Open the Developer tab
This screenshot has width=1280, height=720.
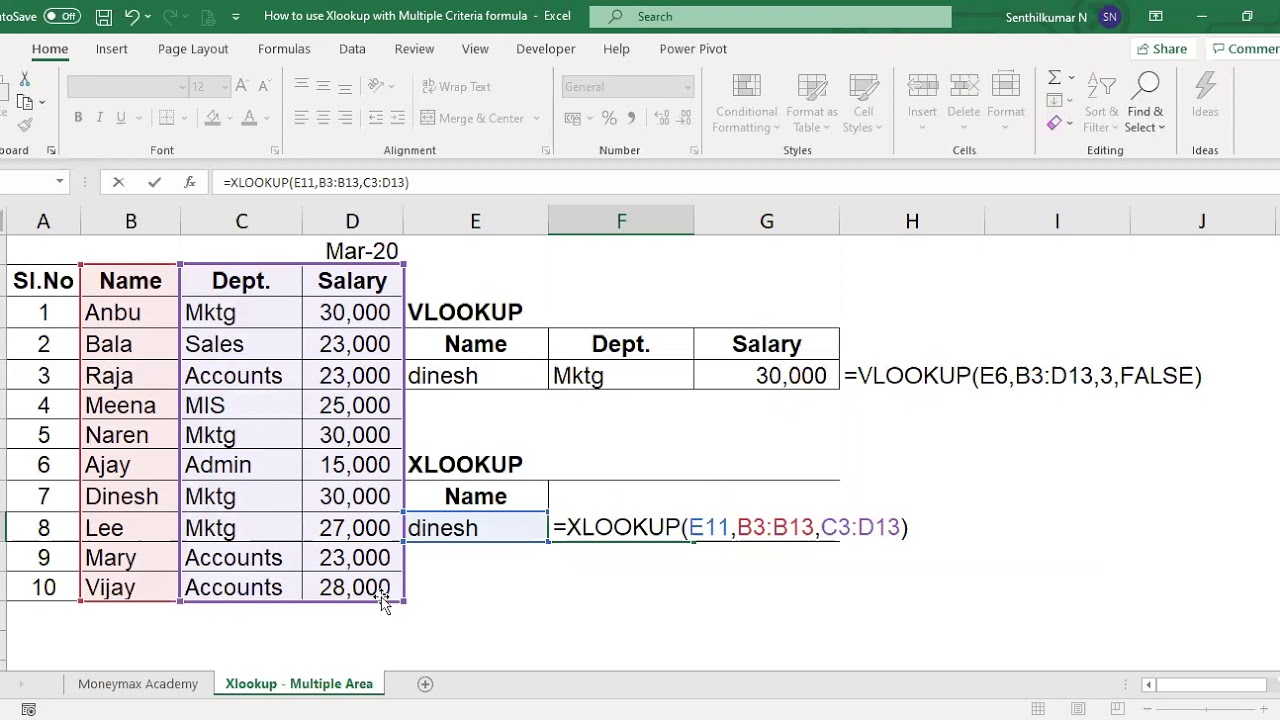pyautogui.click(x=546, y=49)
